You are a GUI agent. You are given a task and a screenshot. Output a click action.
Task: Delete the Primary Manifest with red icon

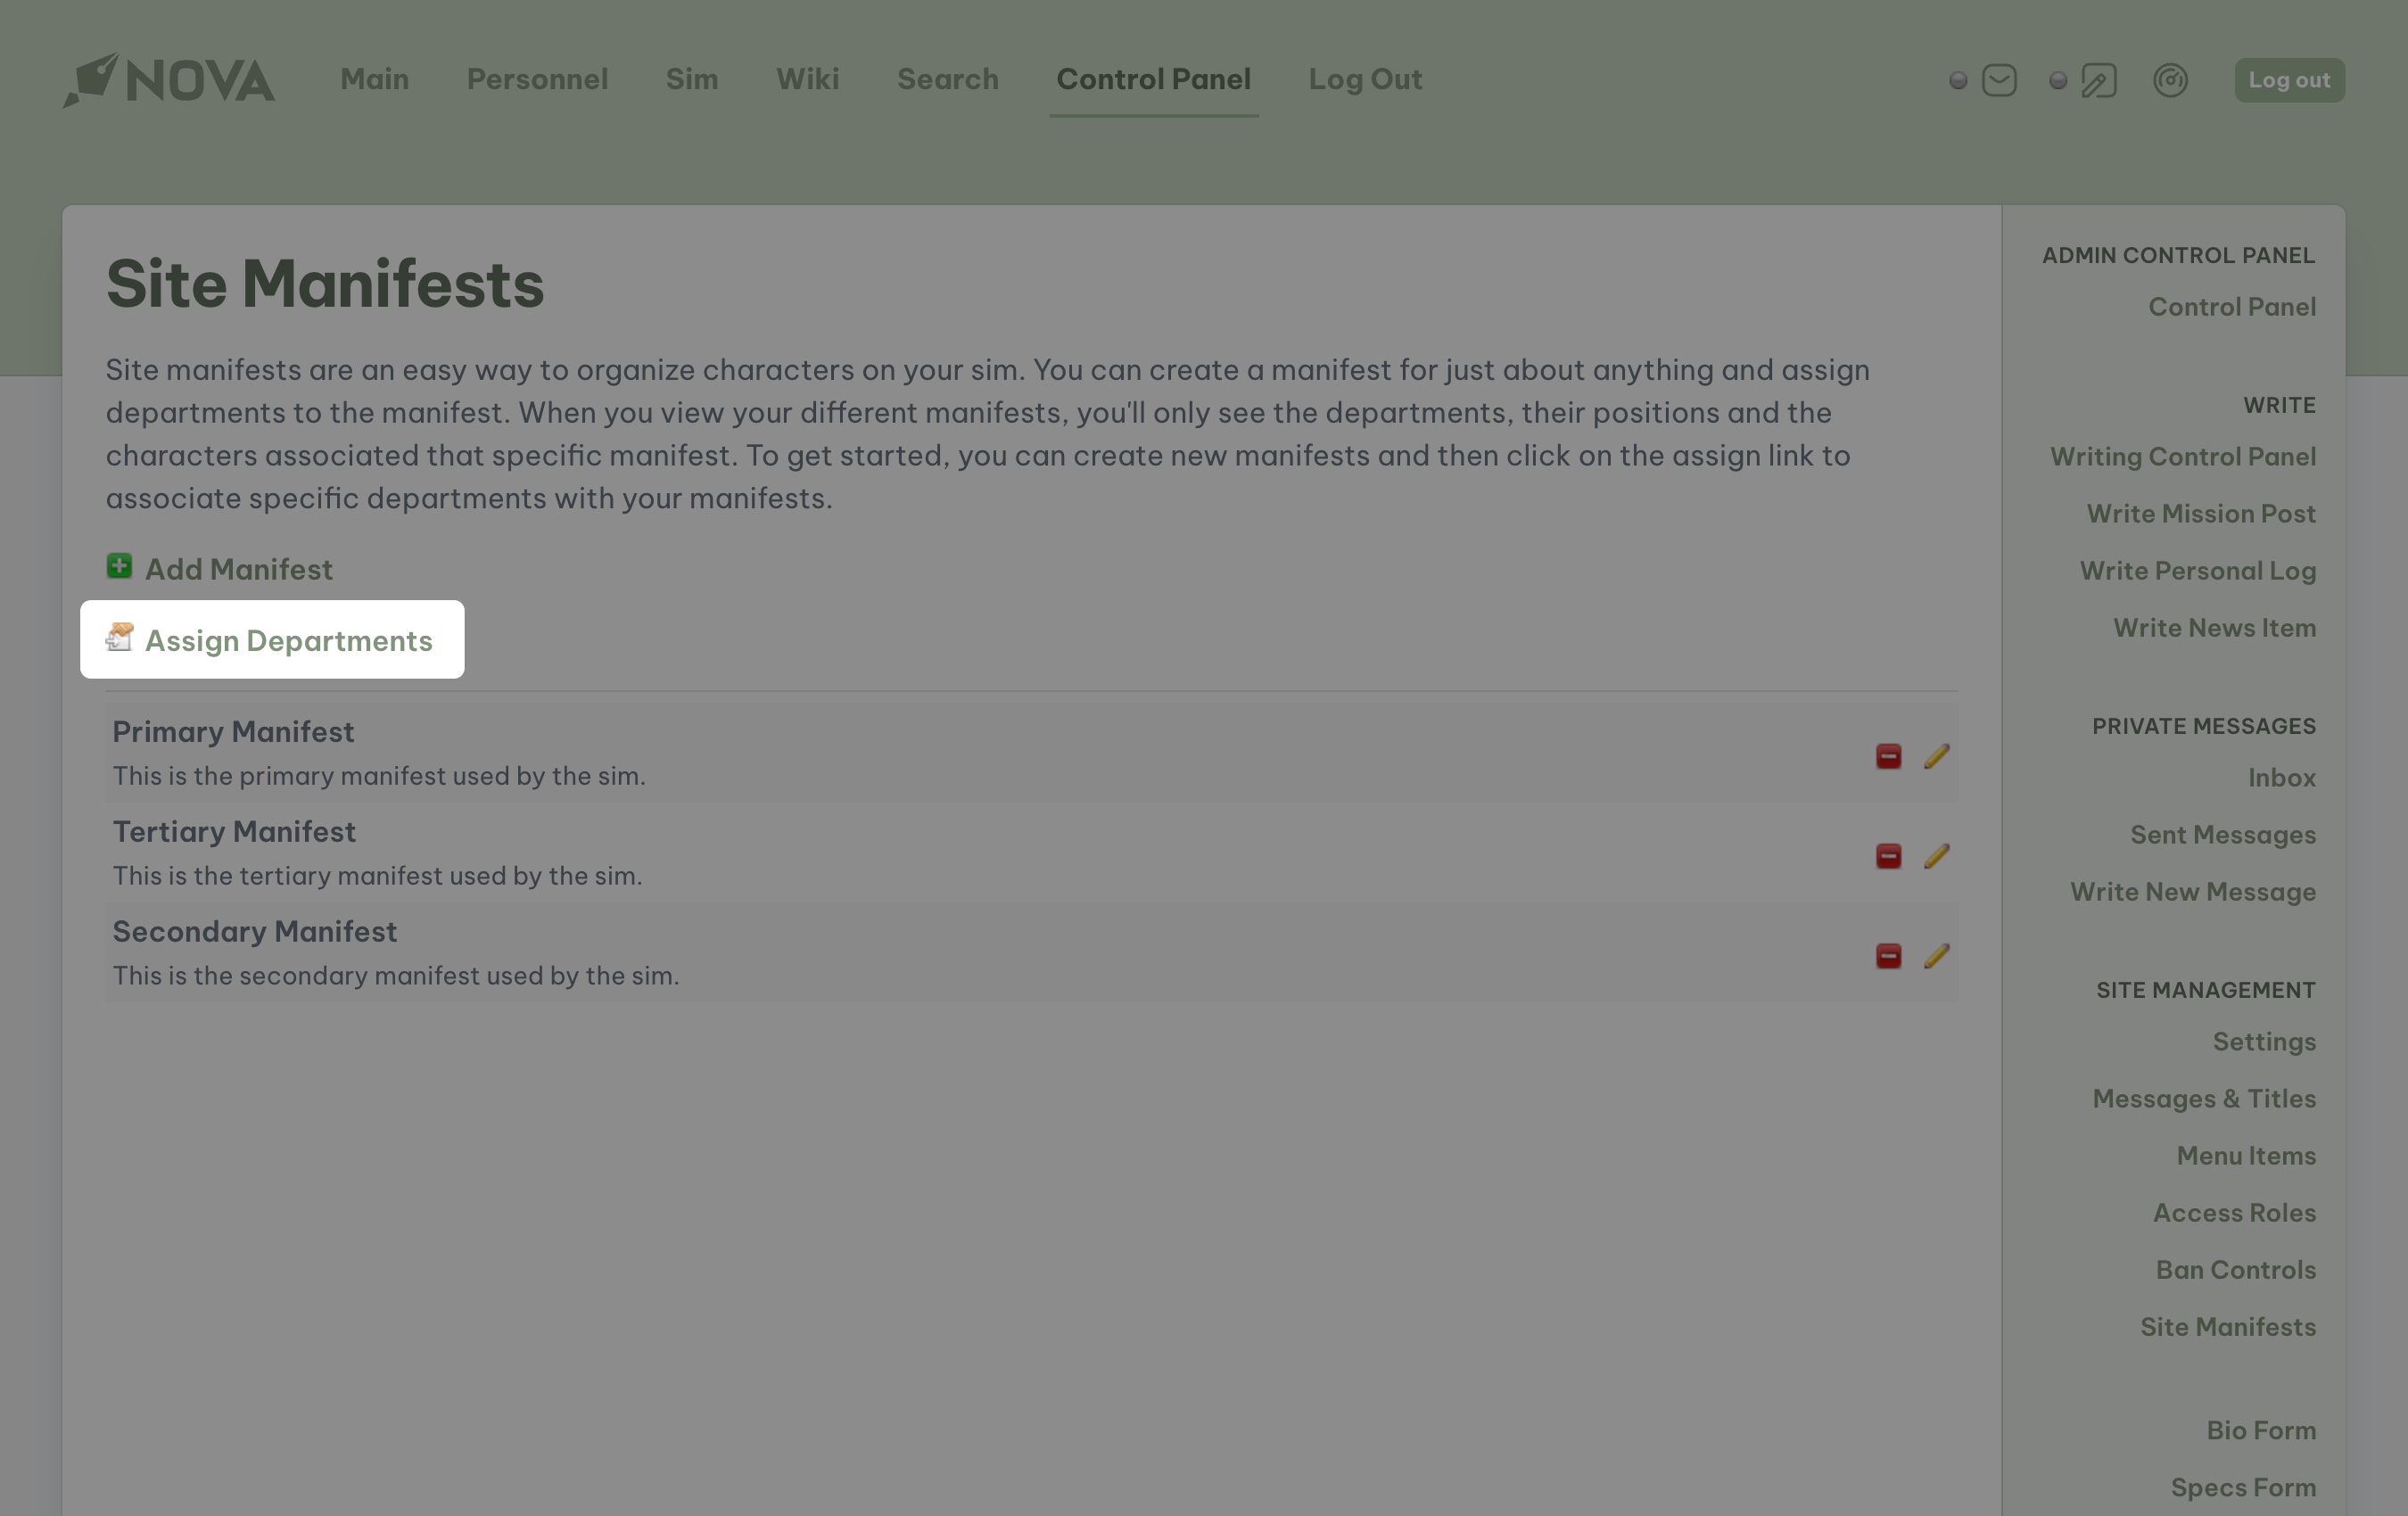(1888, 756)
